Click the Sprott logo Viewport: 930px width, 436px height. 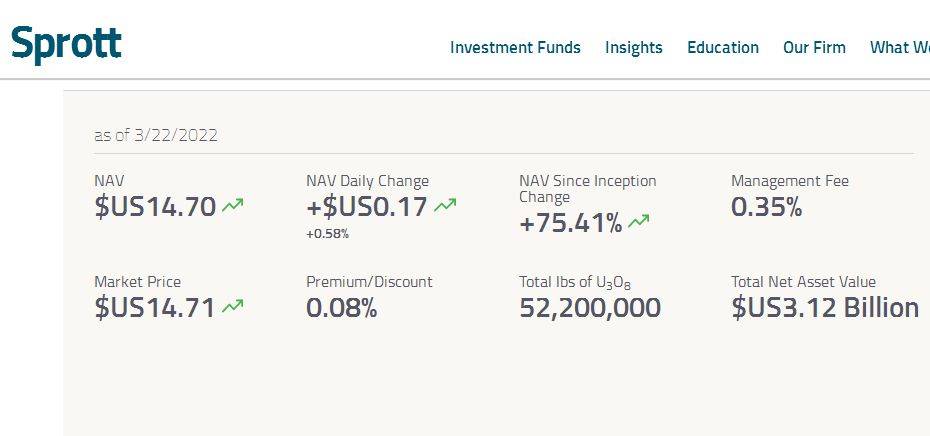(66, 44)
